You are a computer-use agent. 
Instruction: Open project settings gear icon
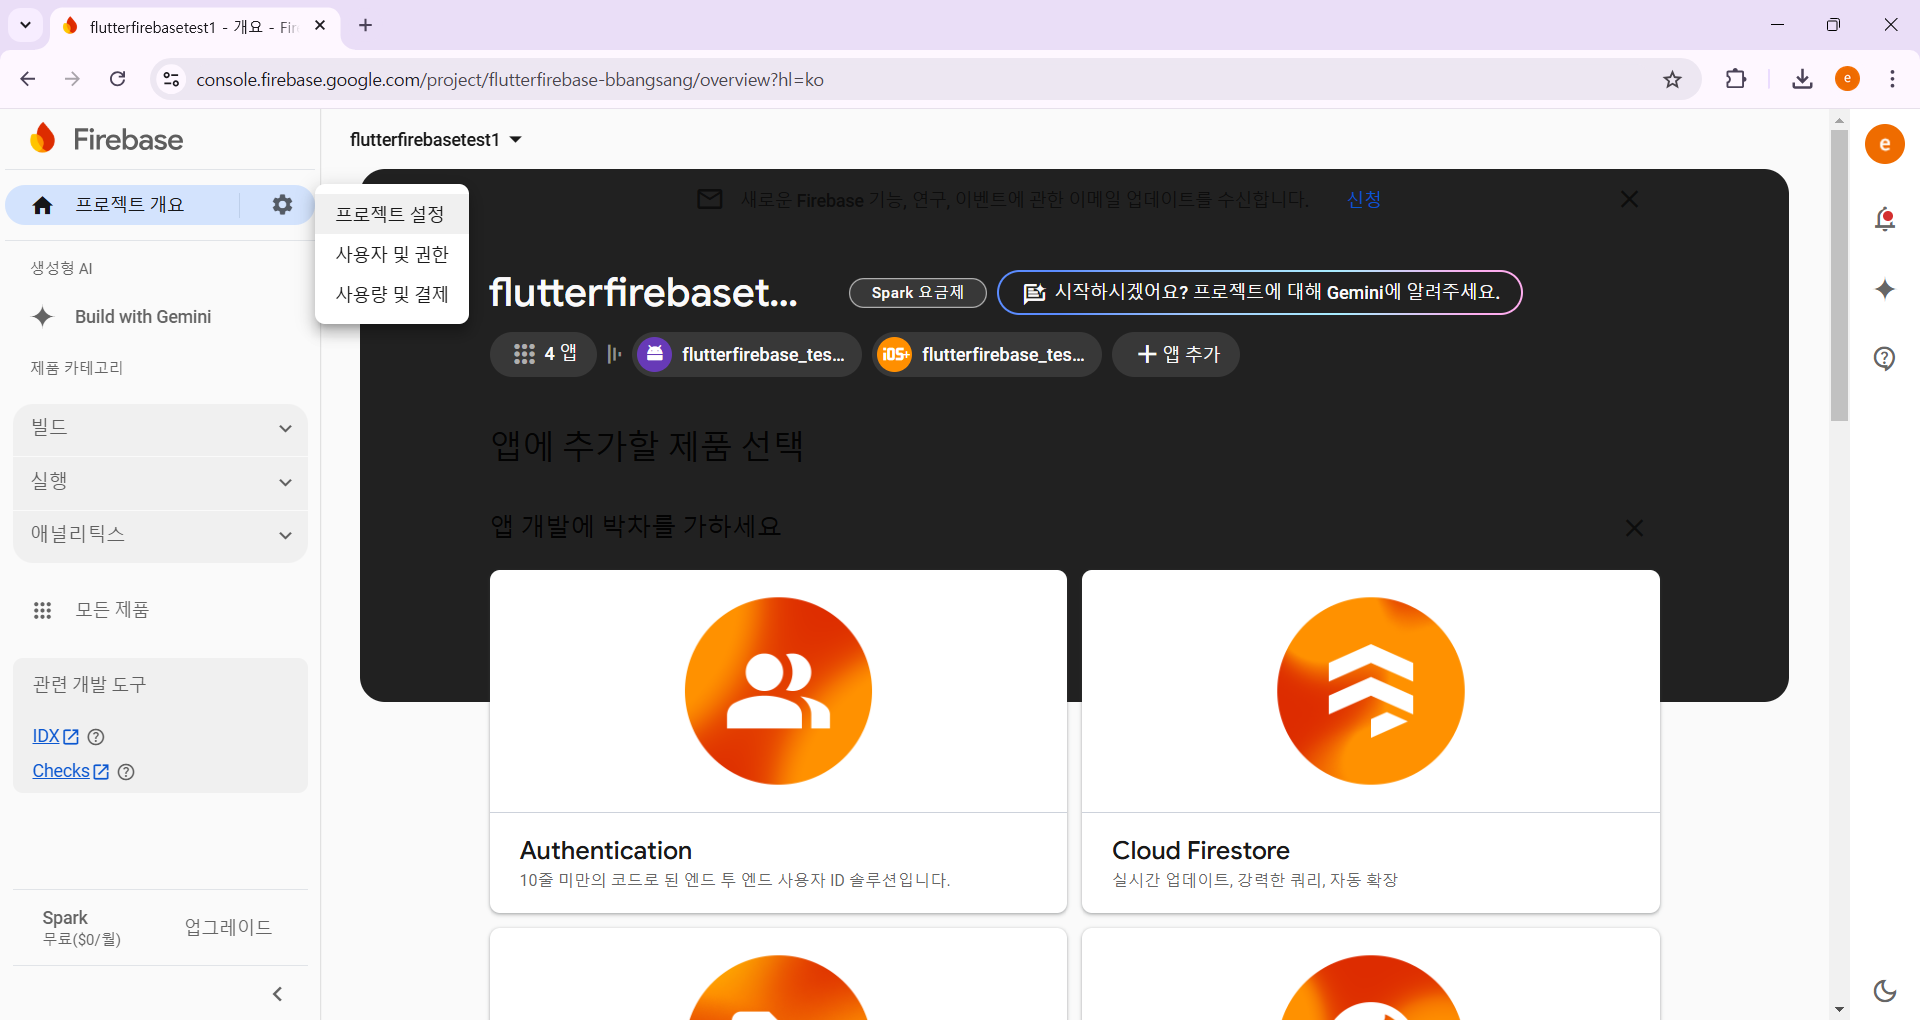283,205
